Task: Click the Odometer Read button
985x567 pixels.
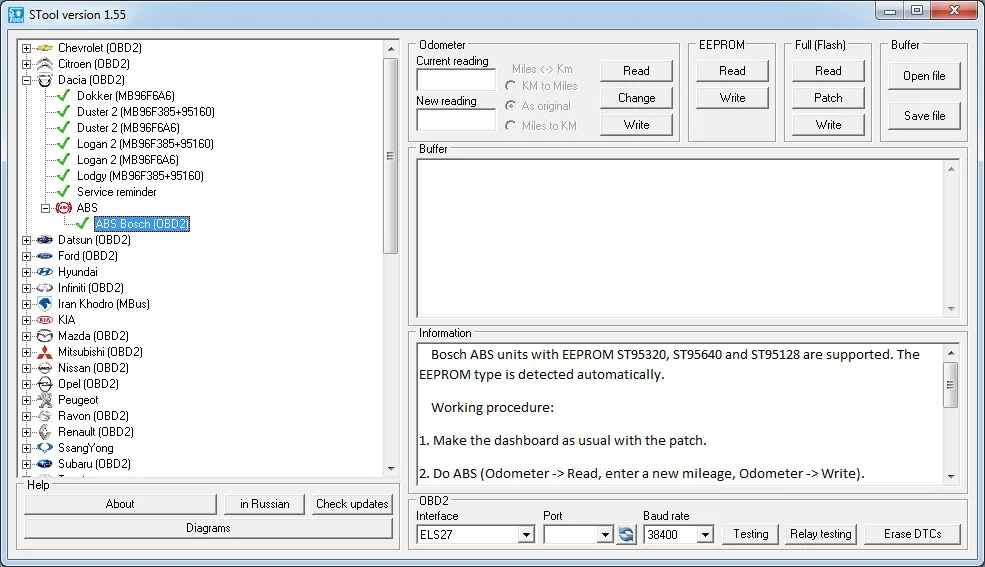Action: coord(636,71)
